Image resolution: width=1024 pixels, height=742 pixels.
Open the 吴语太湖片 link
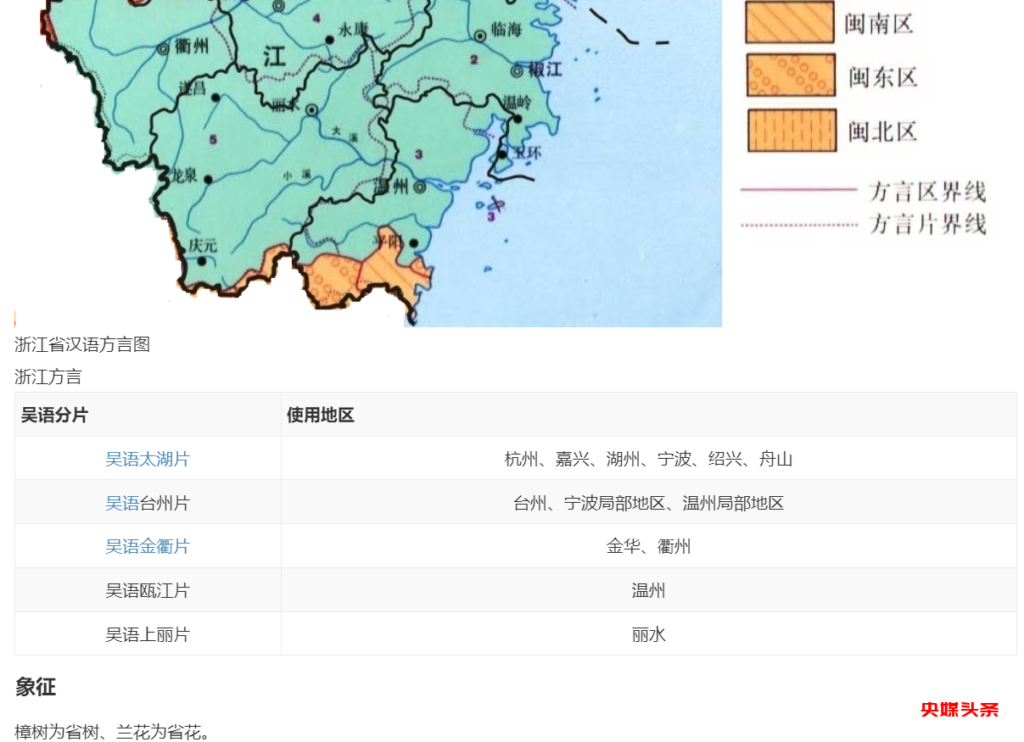(147, 459)
